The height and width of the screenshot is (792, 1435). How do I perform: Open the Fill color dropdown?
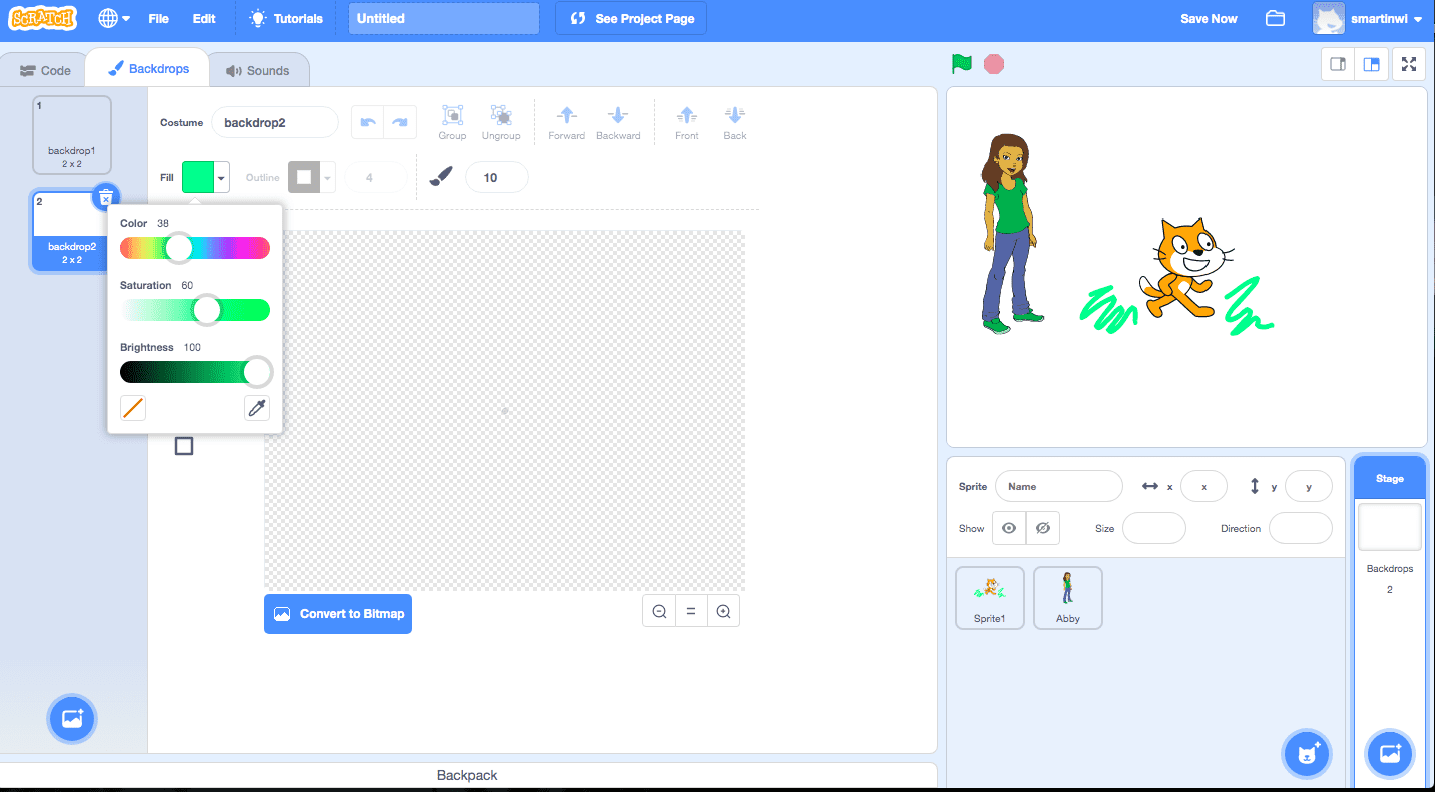coord(206,177)
